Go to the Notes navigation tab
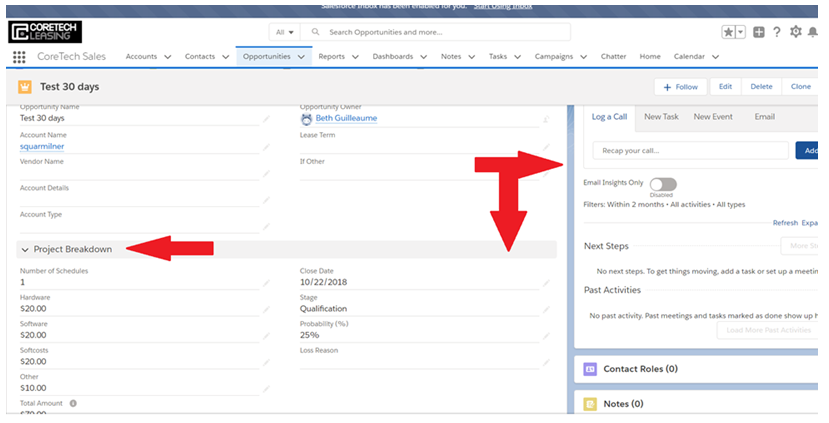This screenshot has height=423, width=829. [451, 57]
